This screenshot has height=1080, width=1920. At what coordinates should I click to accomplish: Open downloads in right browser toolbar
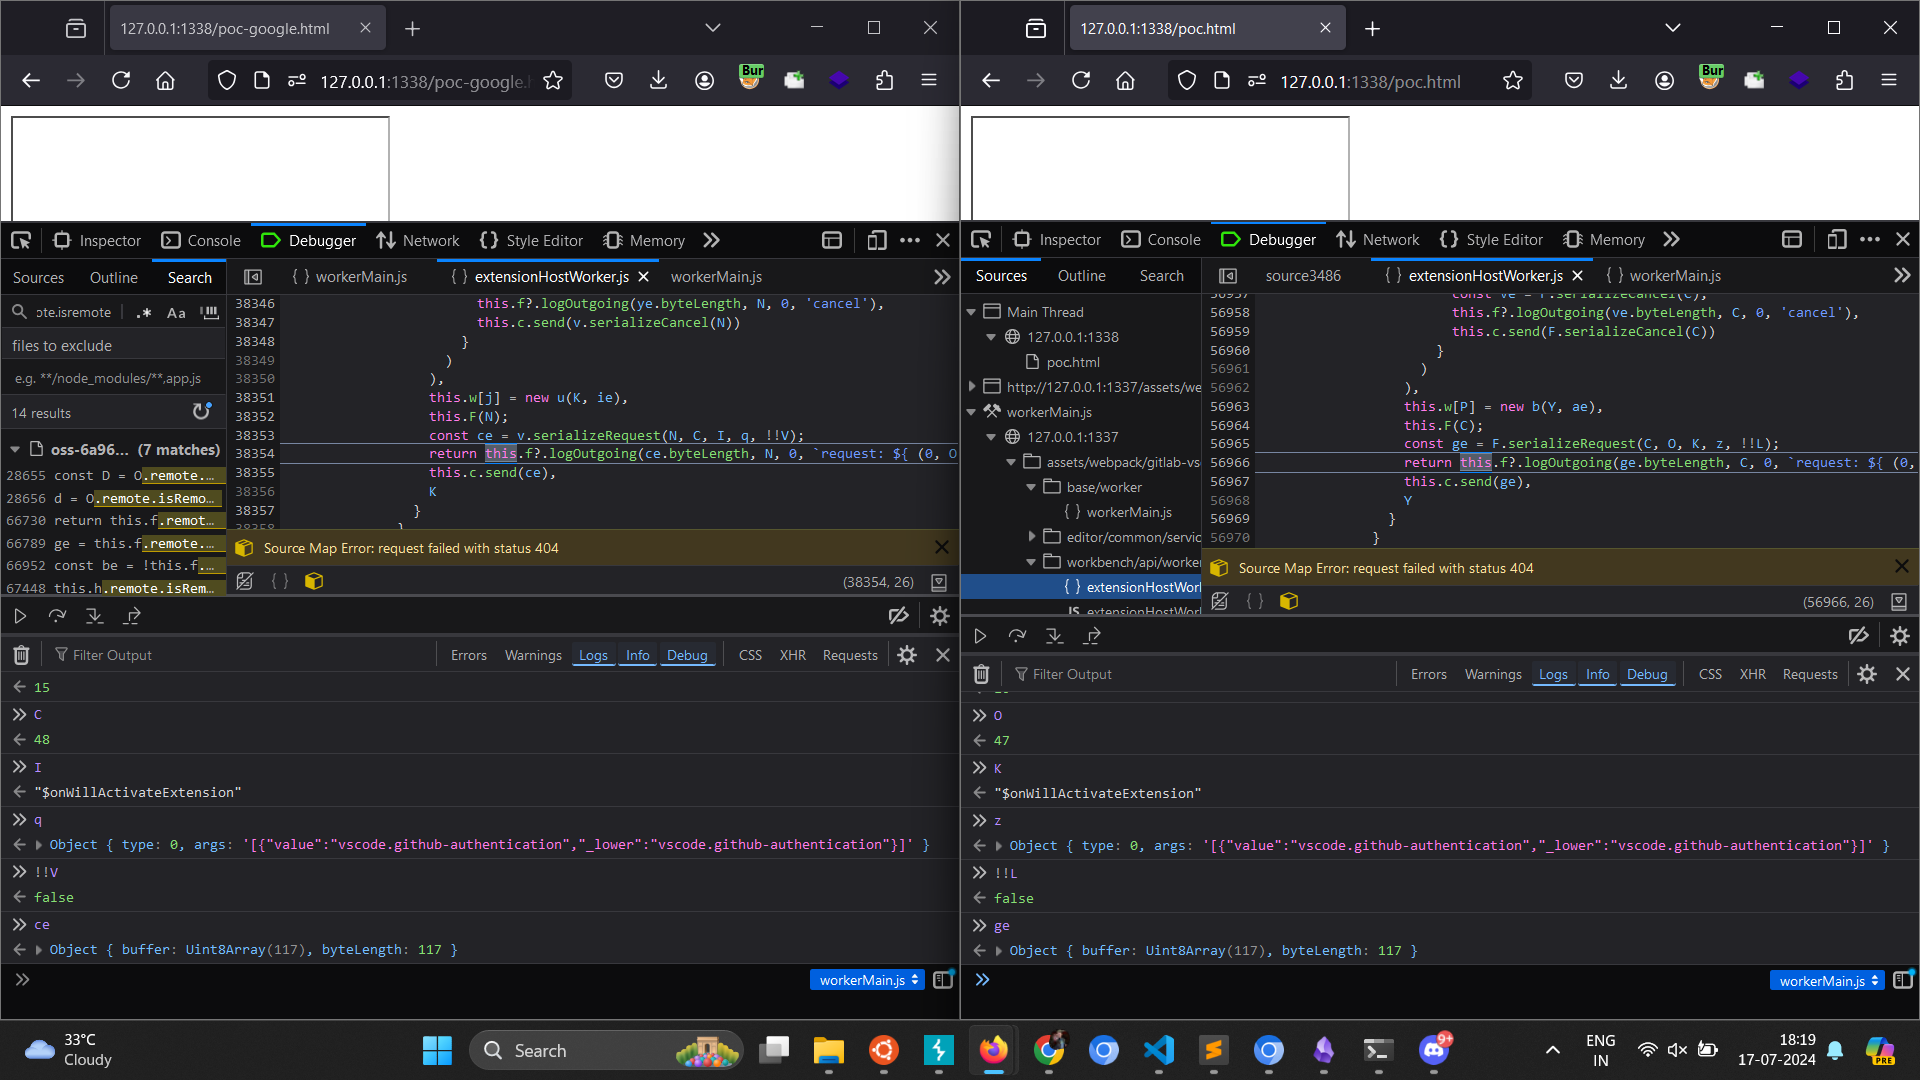pos(1618,81)
